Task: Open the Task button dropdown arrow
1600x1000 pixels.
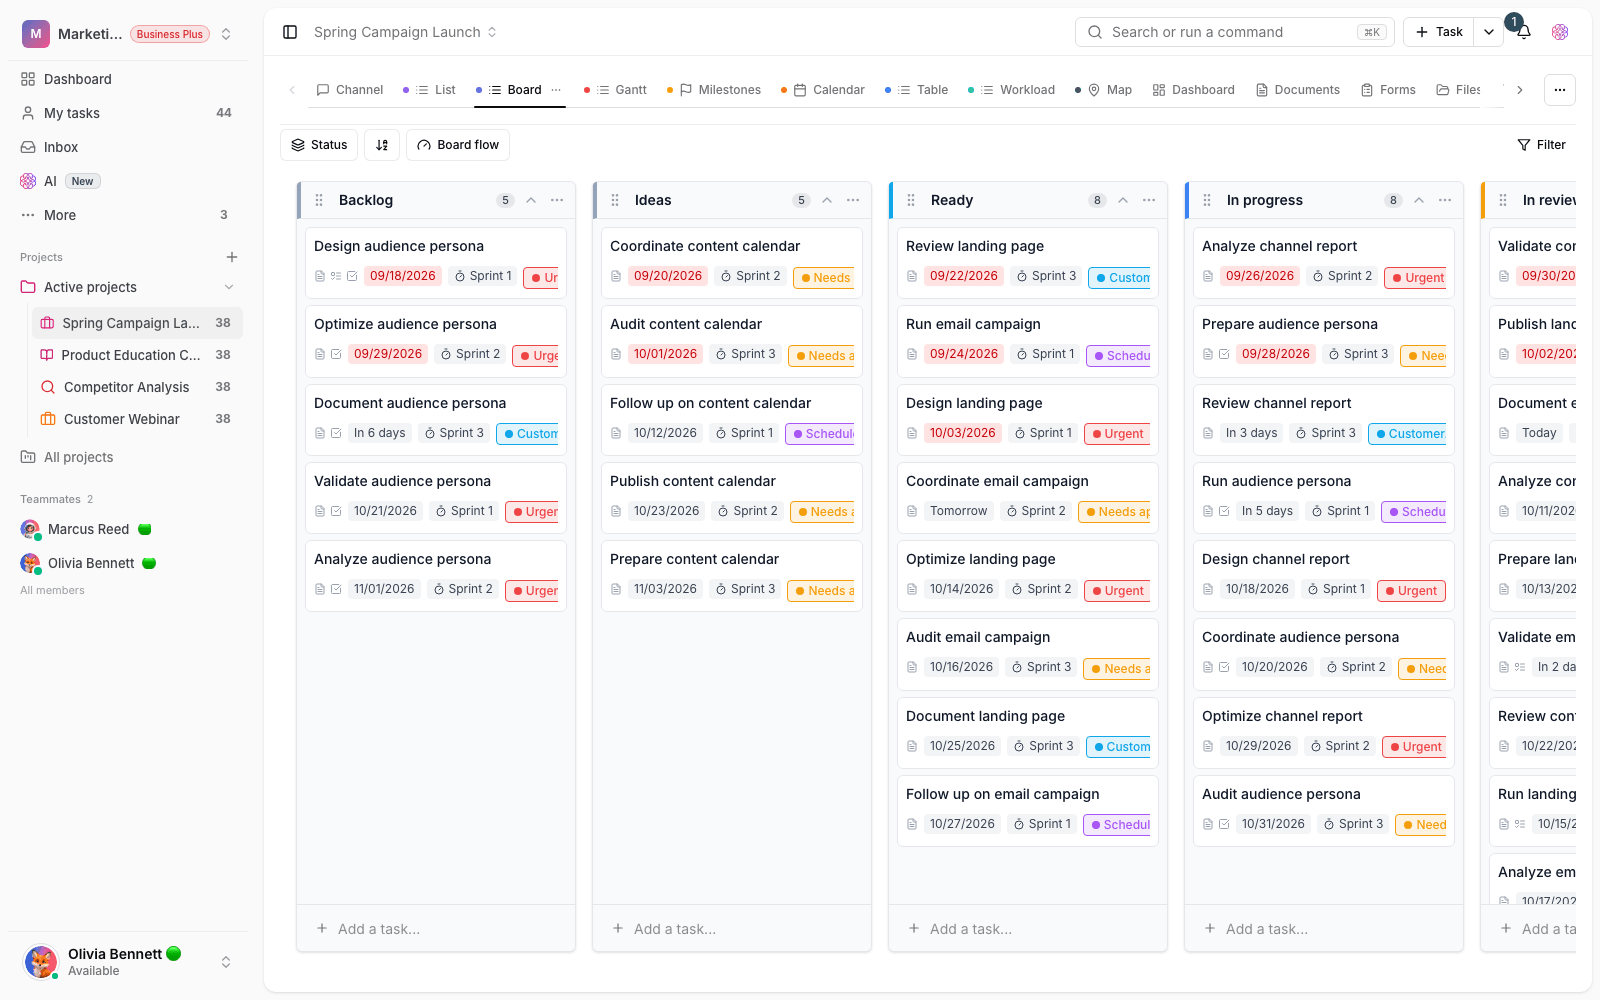Action: [x=1489, y=32]
